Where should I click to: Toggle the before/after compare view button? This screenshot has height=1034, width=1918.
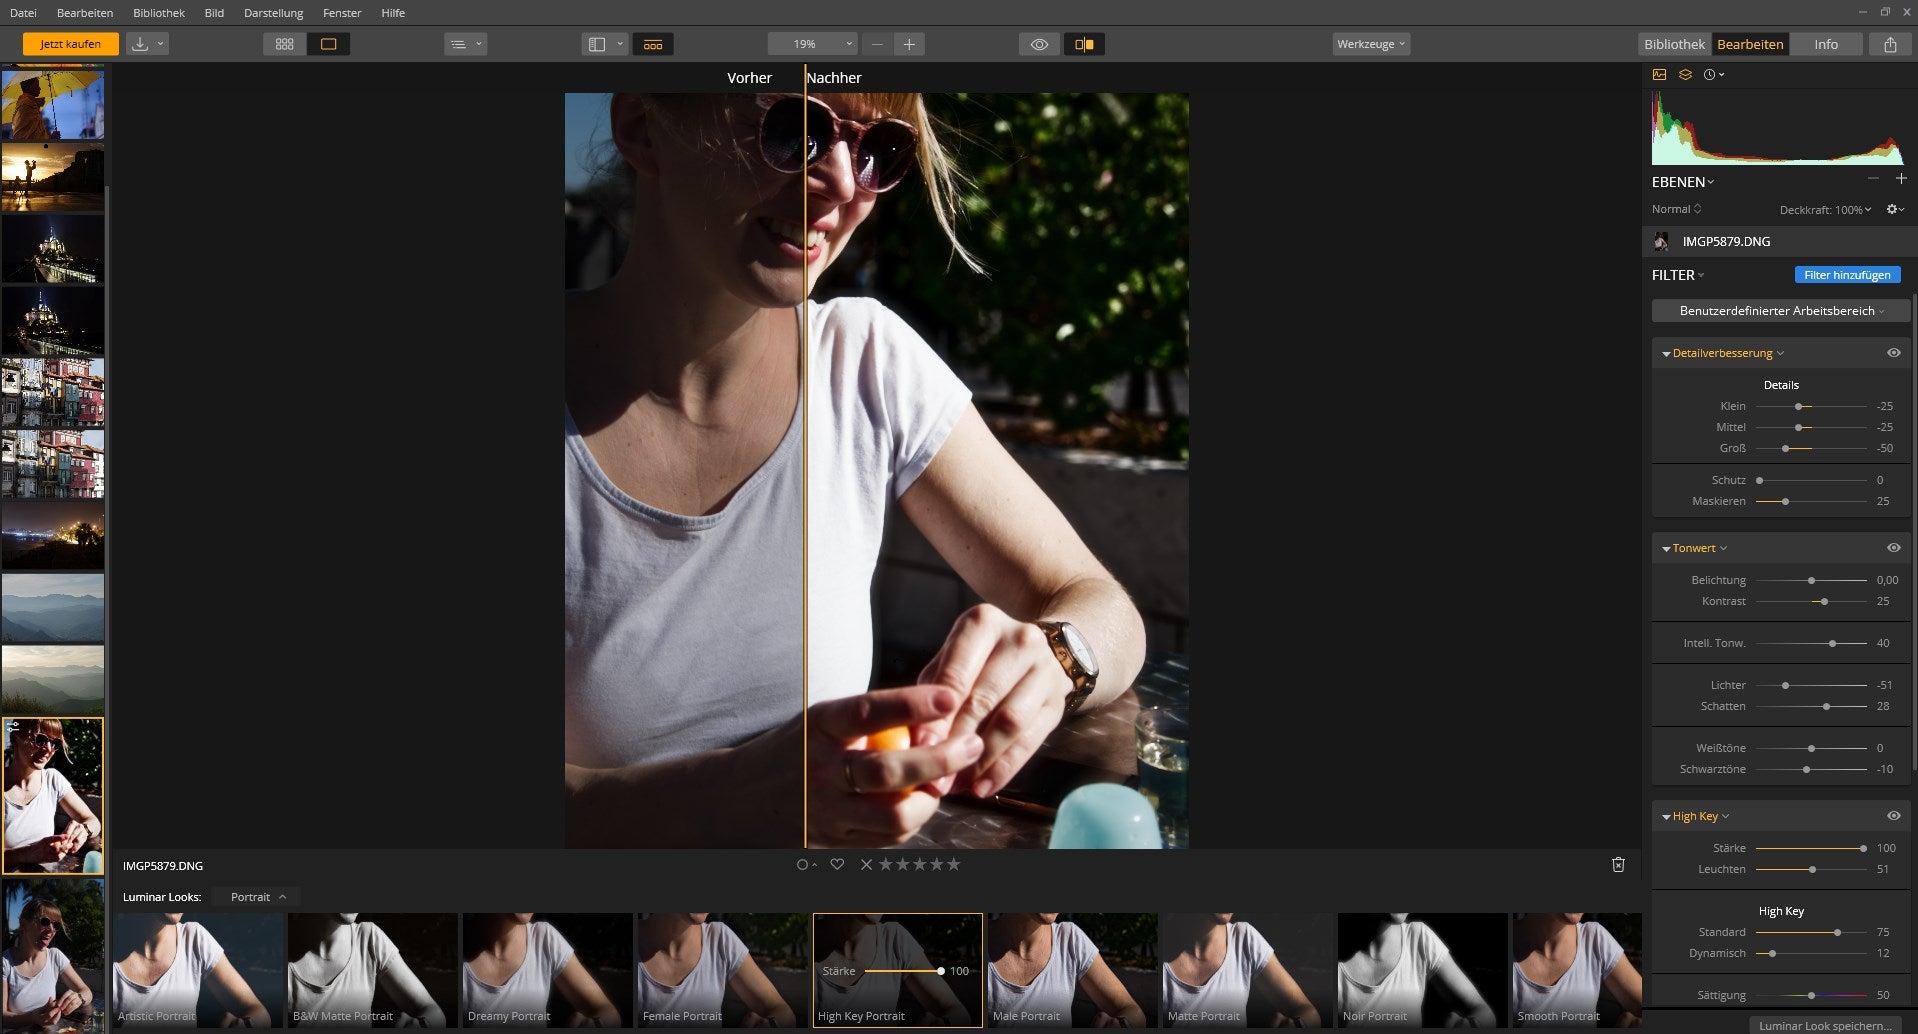[x=1084, y=44]
